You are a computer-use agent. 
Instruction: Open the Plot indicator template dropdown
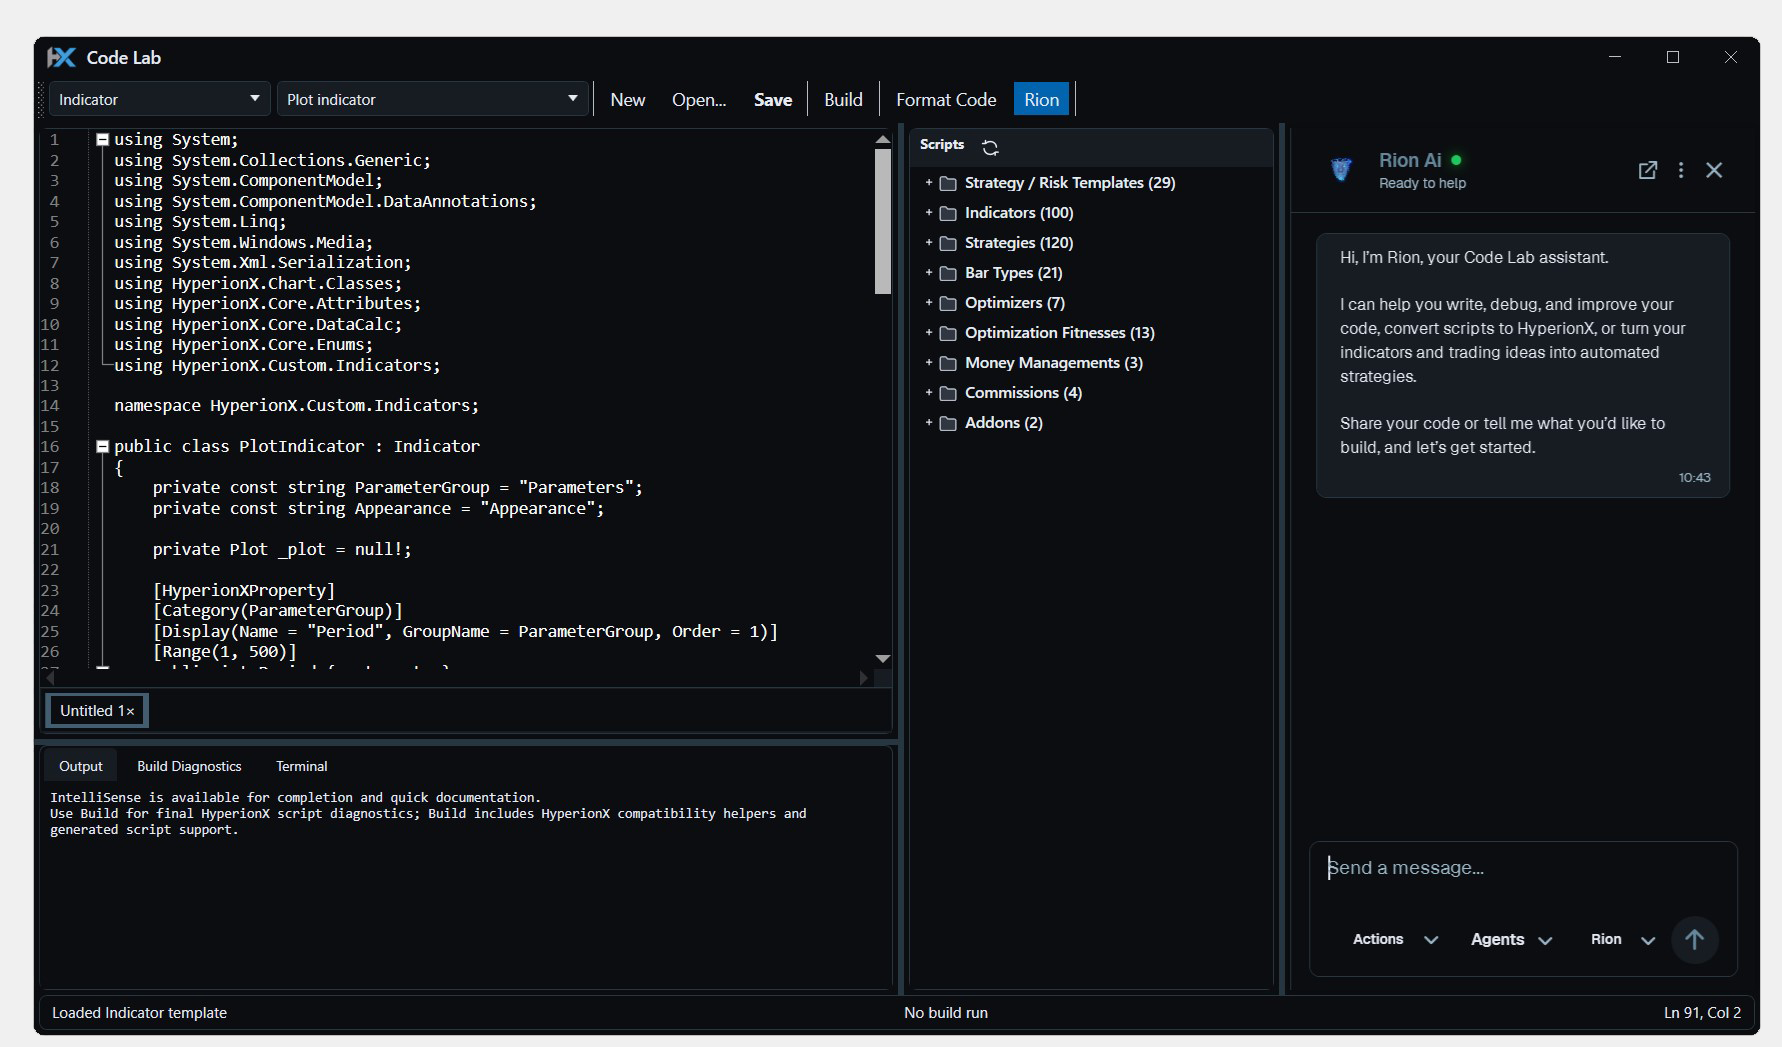[x=432, y=99]
